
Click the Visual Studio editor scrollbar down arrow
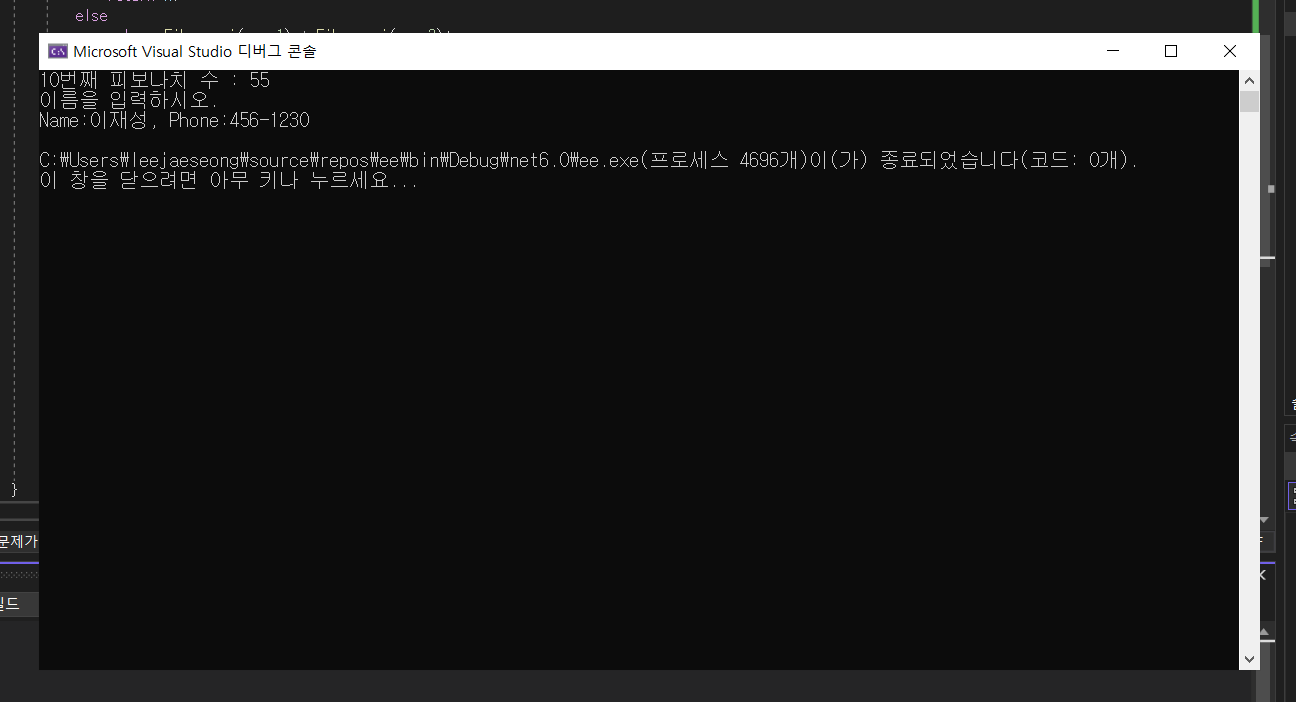coord(1264,520)
